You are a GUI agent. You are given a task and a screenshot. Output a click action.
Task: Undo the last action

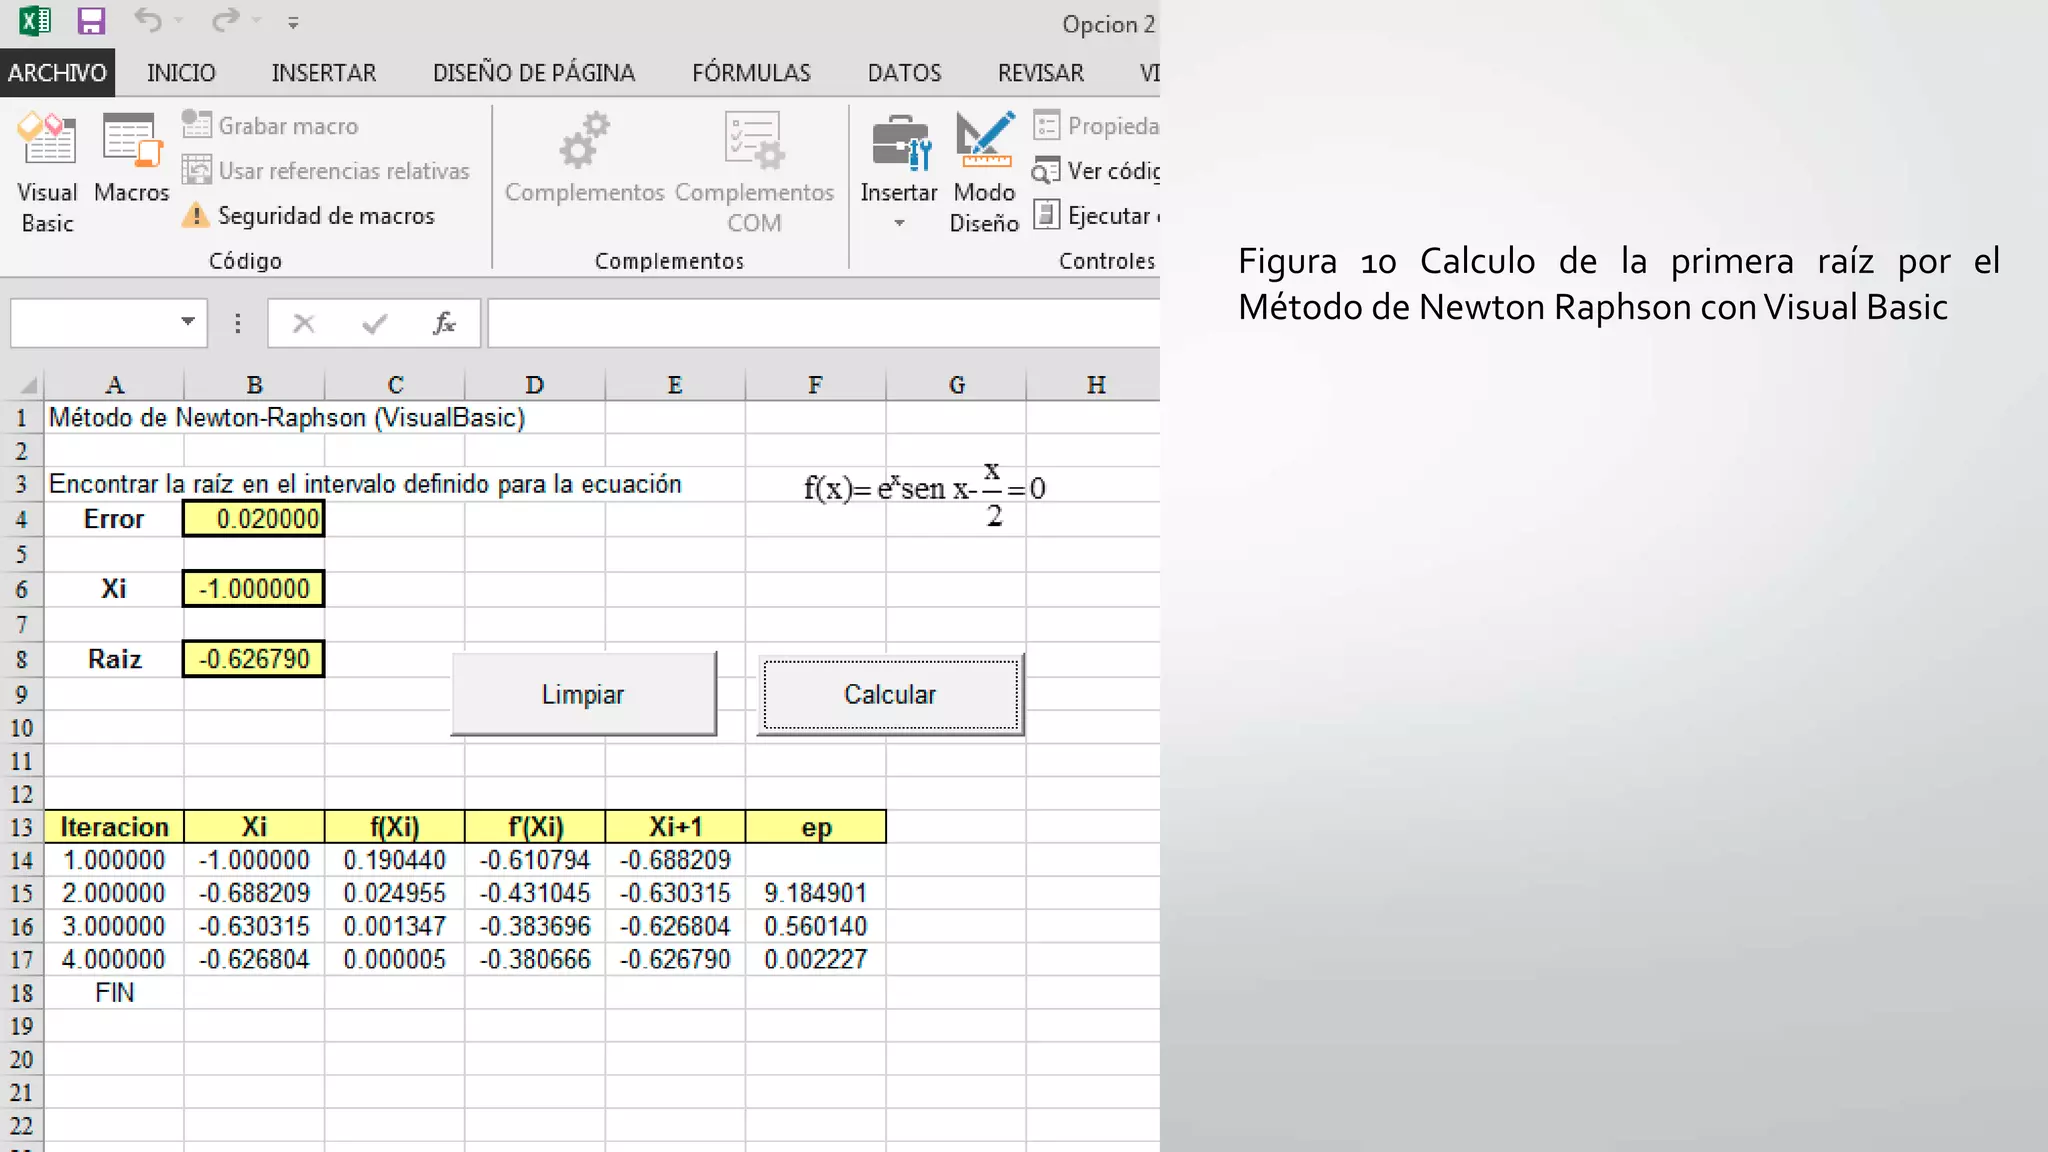coord(148,20)
